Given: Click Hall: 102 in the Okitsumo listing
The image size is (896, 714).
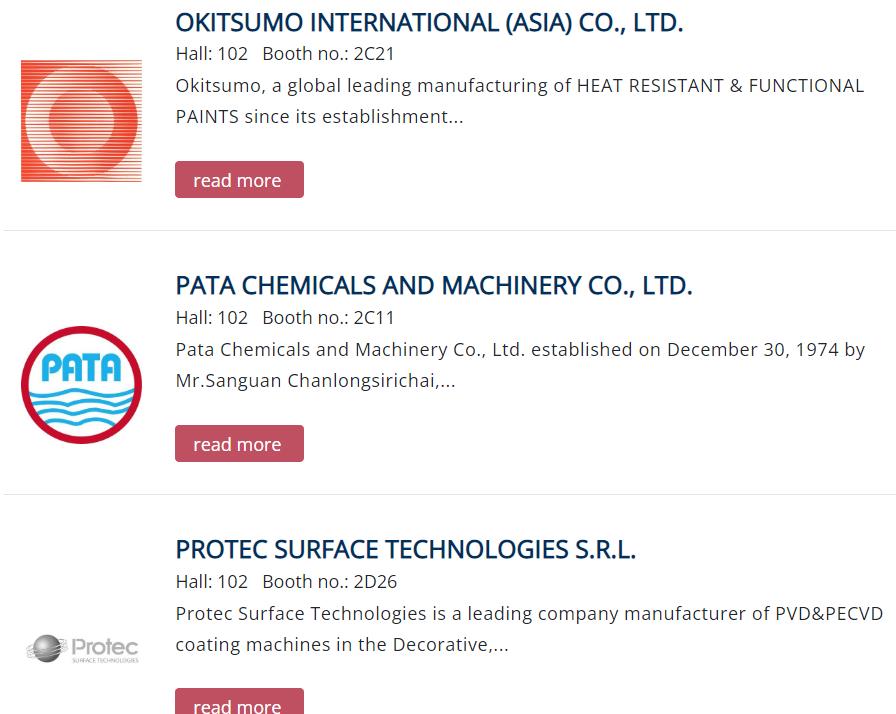Looking at the screenshot, I should [211, 54].
